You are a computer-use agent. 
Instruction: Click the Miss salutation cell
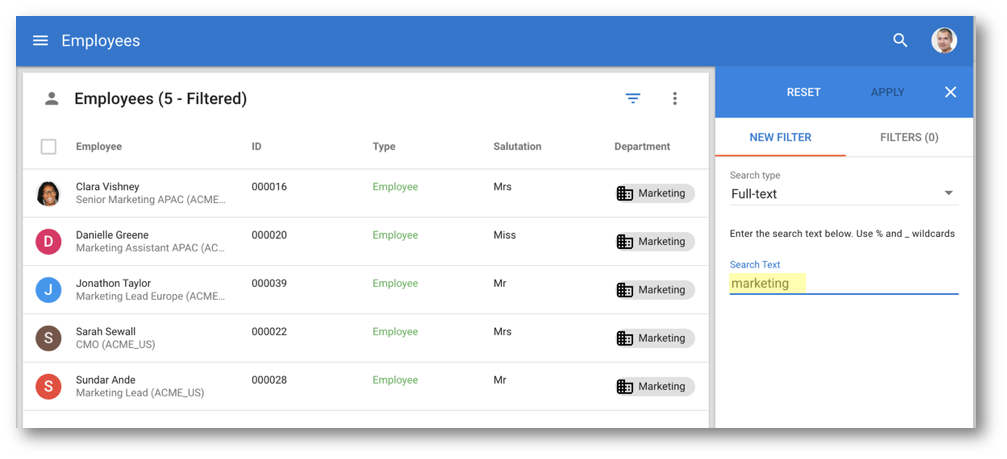point(505,235)
